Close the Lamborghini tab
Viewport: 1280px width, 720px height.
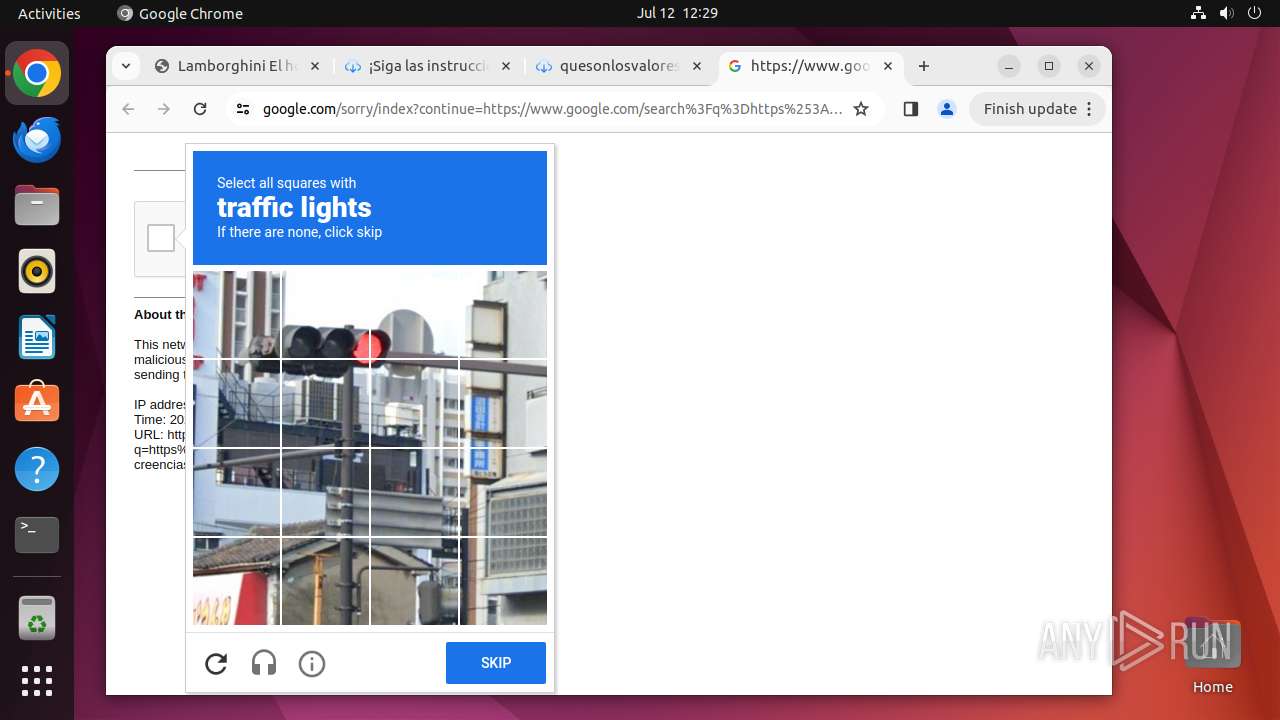(x=314, y=66)
